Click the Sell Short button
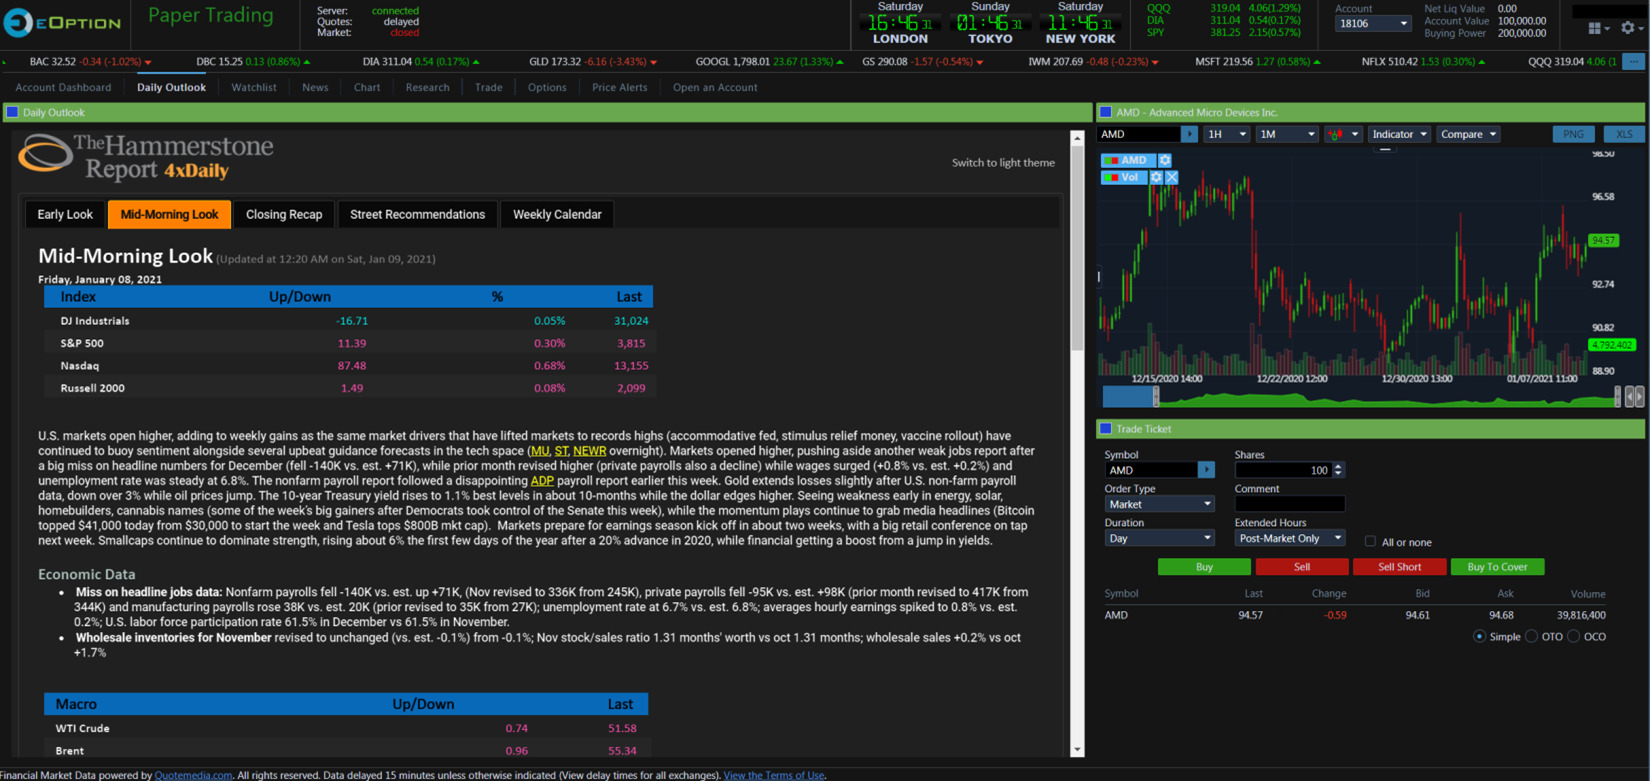 [1399, 567]
